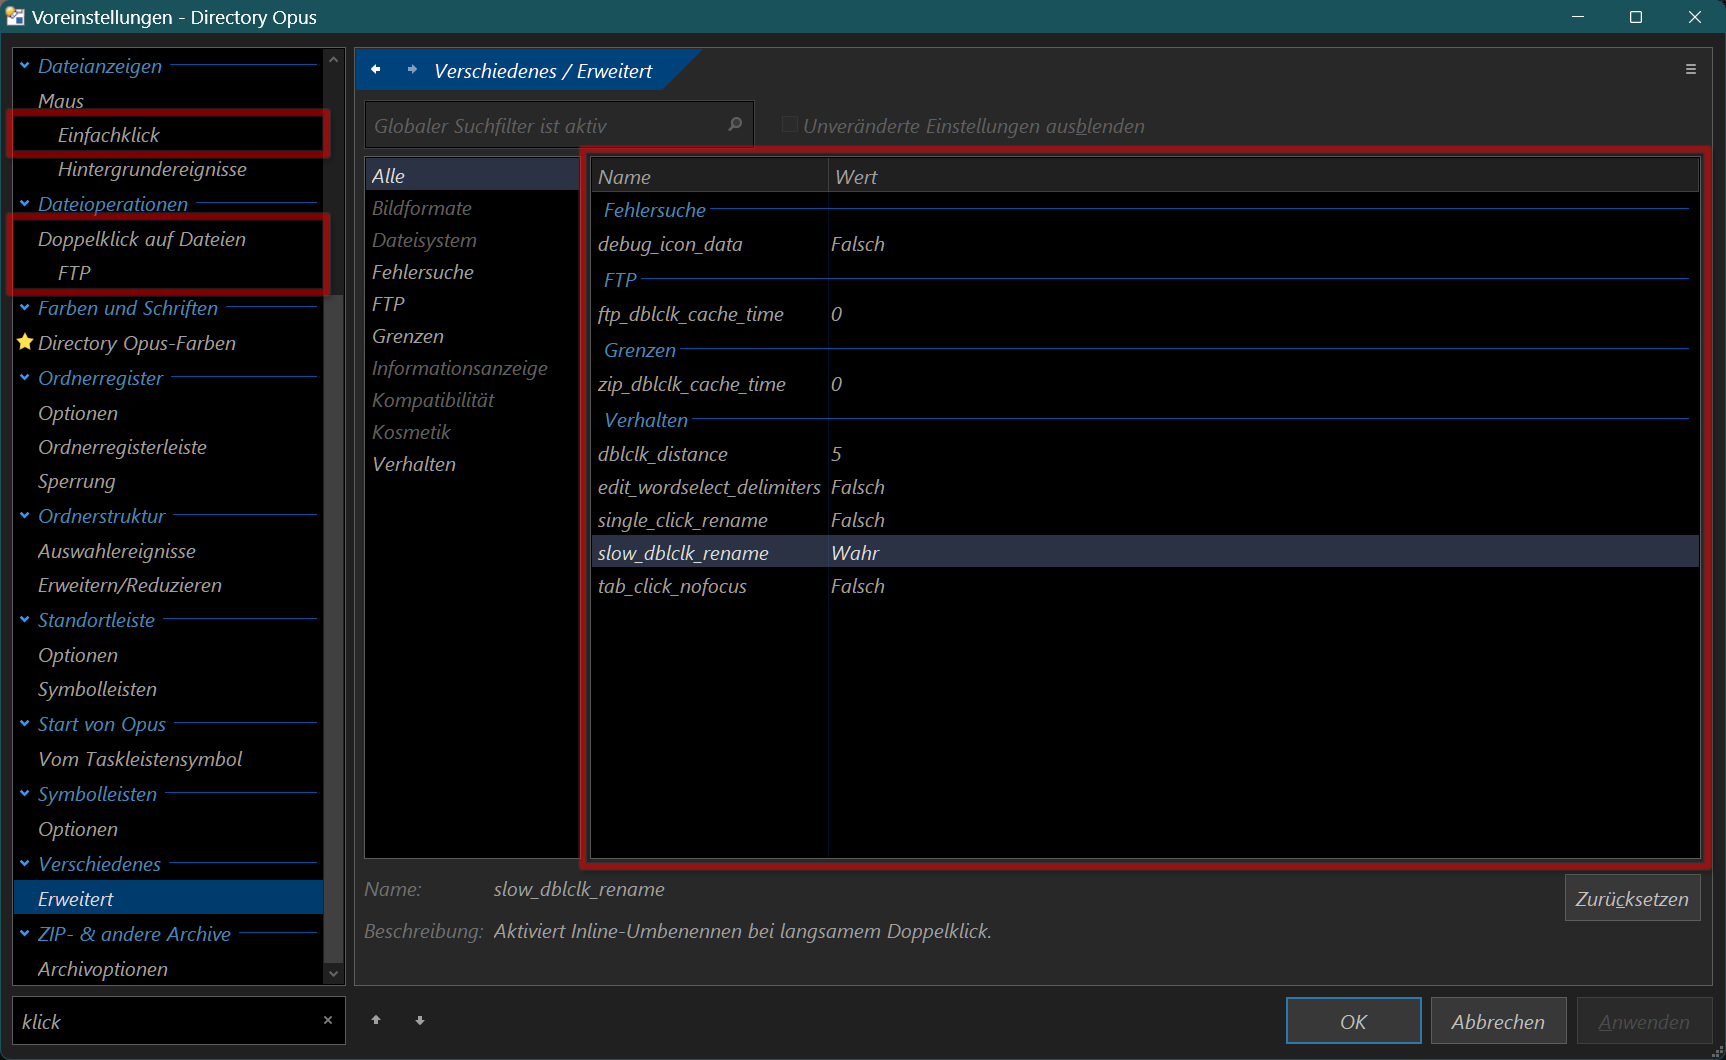The height and width of the screenshot is (1060, 1726).
Task: Select the 'dblclk_distance' setting row
Action: tap(1145, 454)
